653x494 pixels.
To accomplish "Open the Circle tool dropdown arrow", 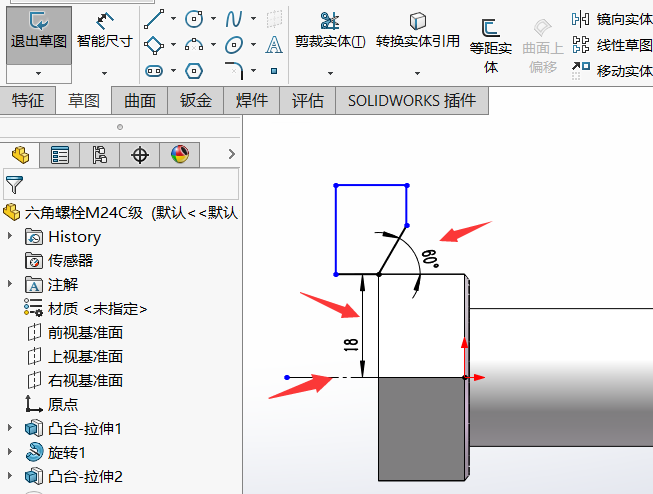I will pyautogui.click(x=213, y=19).
